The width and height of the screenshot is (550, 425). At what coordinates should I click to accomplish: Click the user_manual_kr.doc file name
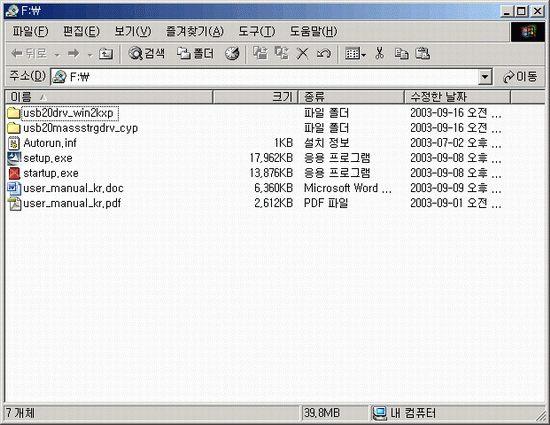point(73,189)
